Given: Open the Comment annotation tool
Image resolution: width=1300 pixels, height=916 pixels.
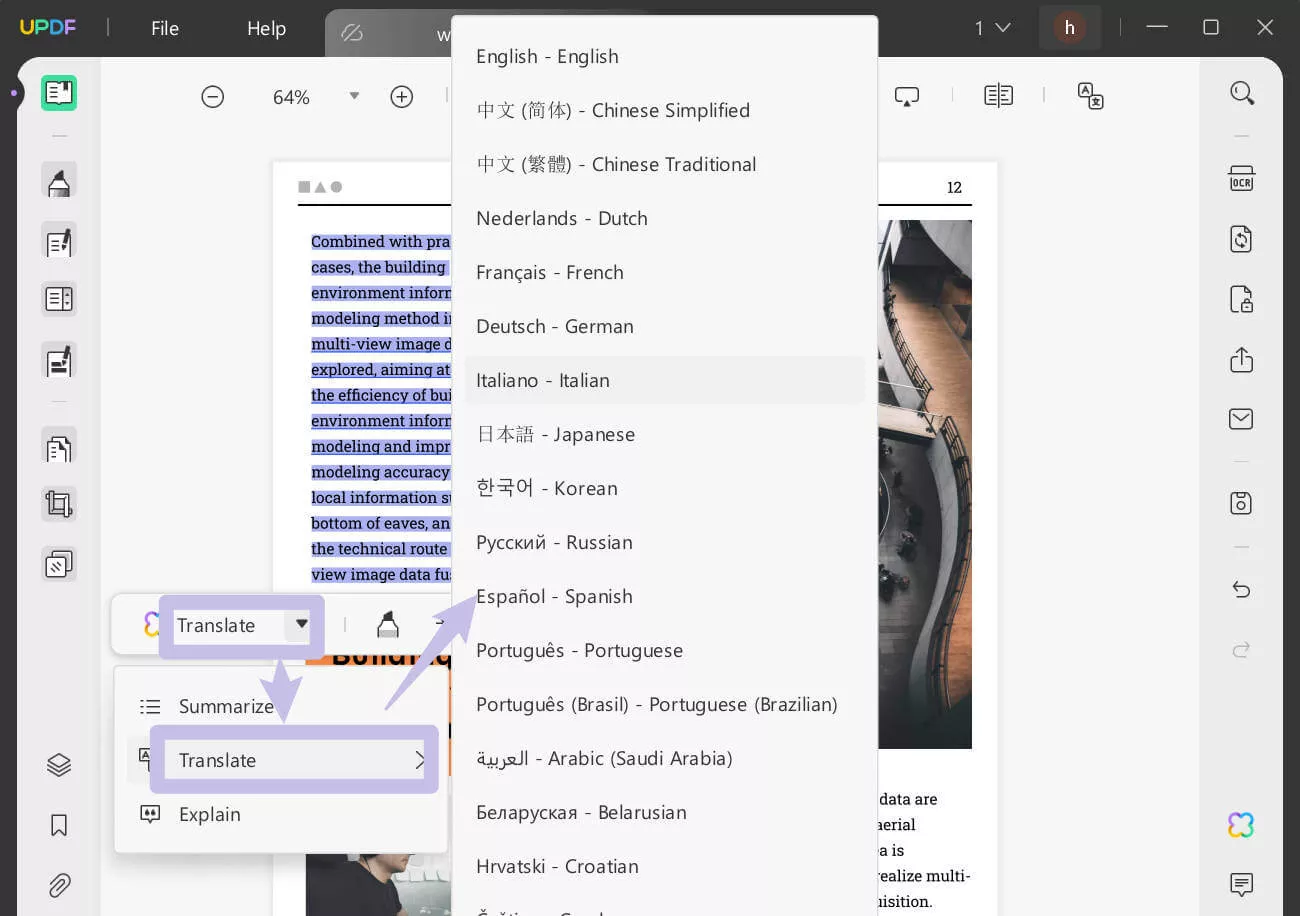Looking at the screenshot, I should coord(58,180).
